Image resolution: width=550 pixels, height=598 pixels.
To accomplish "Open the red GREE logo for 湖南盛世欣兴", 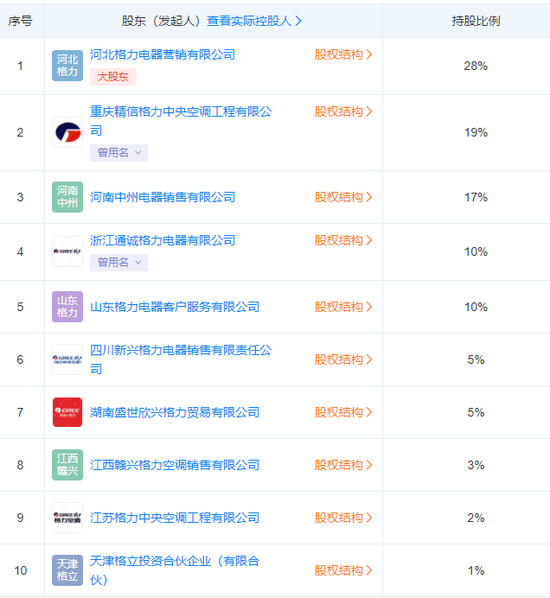I will pos(68,412).
